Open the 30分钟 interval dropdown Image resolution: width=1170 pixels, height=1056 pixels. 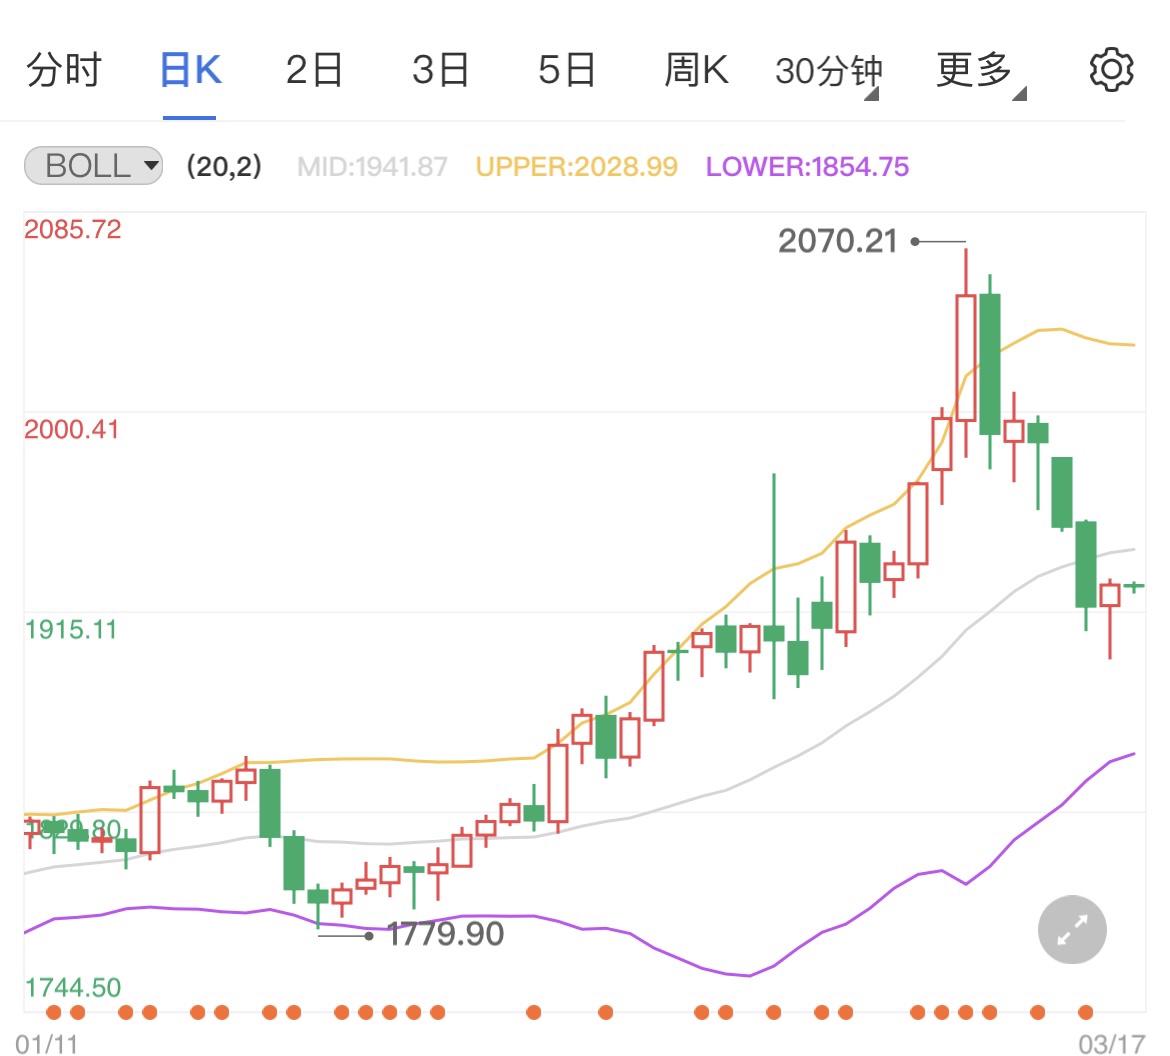point(828,72)
